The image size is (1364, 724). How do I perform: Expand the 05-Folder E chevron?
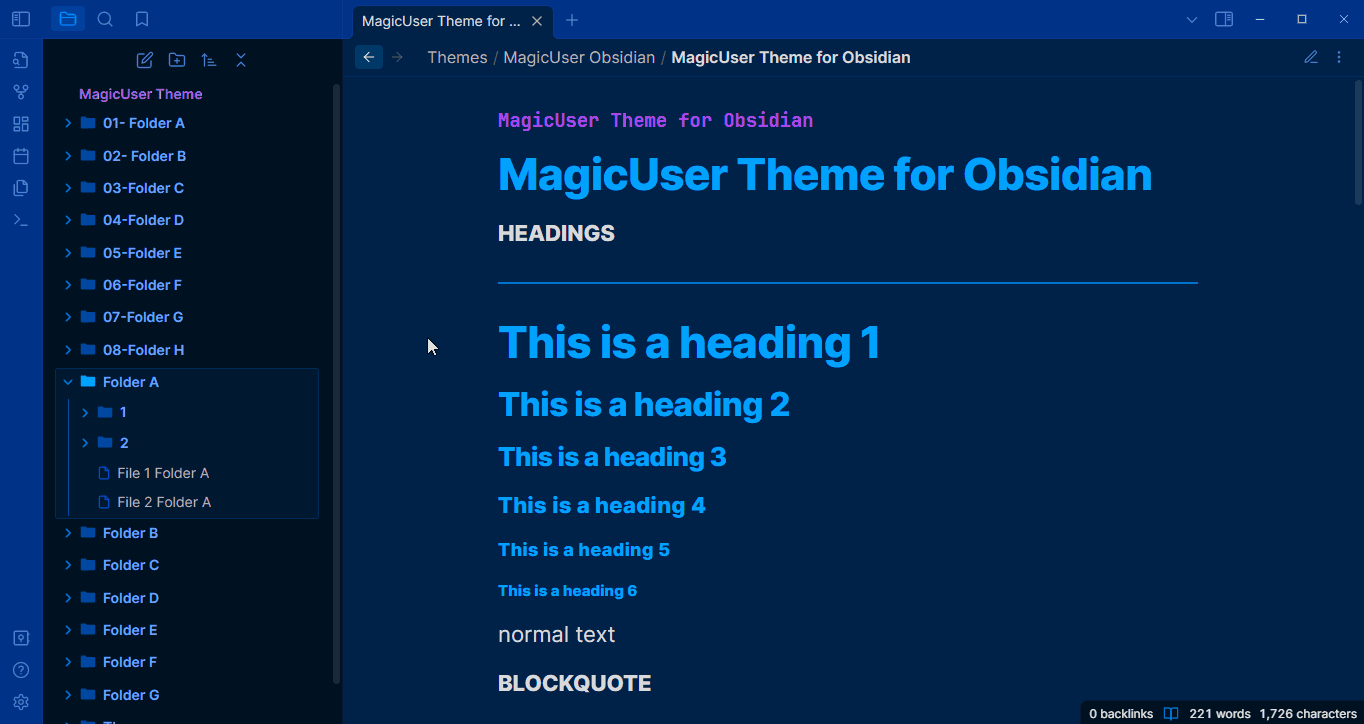pos(68,253)
